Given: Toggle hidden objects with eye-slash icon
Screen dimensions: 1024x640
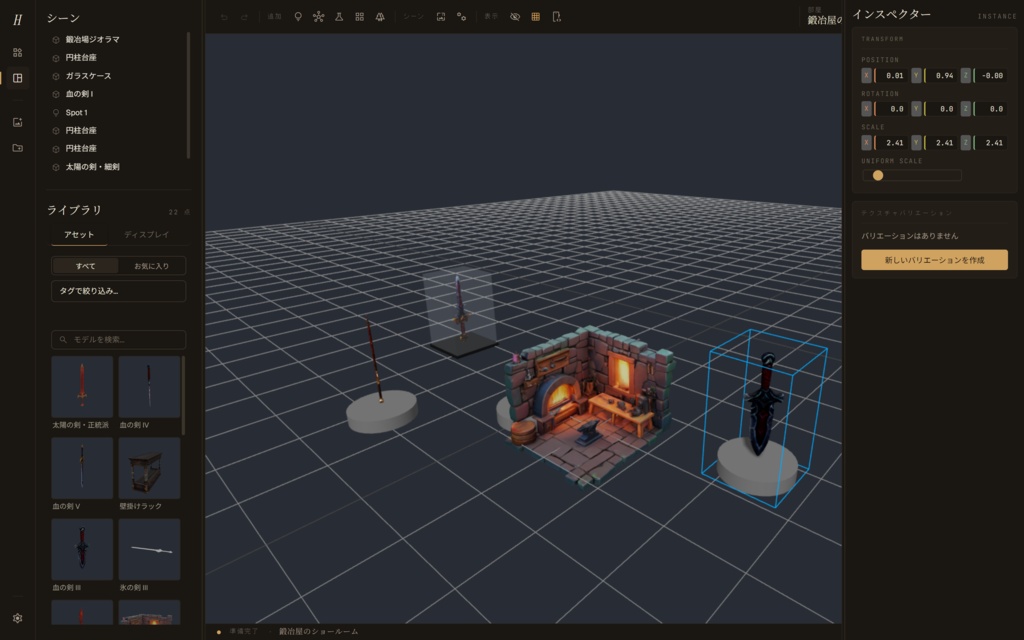Looking at the screenshot, I should (515, 17).
